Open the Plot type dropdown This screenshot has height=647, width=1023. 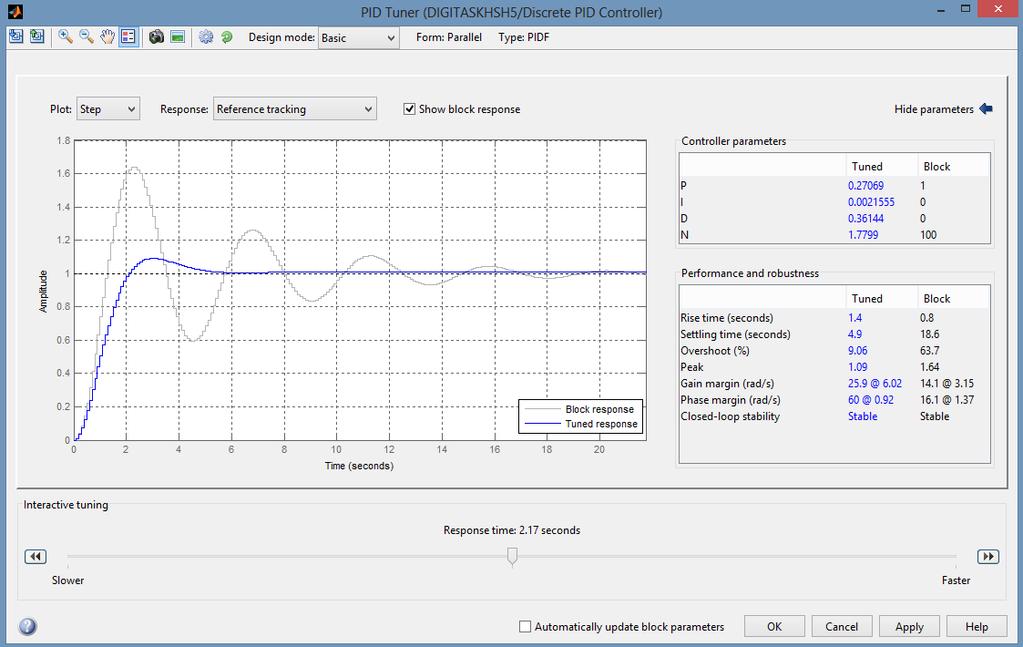(x=108, y=109)
